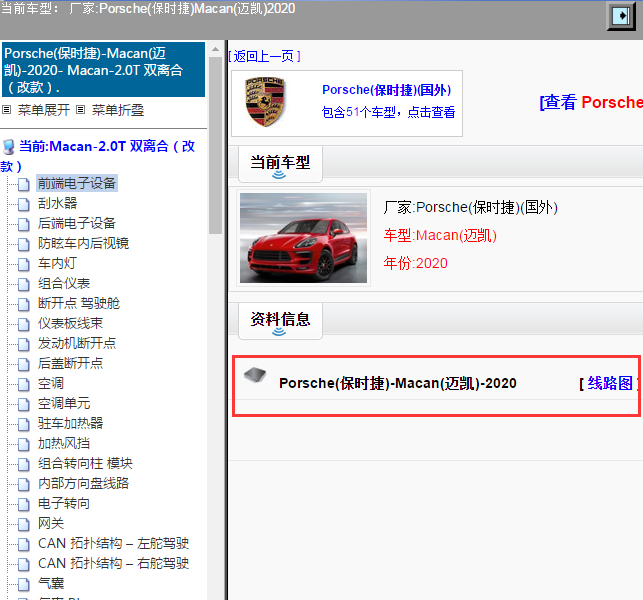The image size is (643, 600).
Task: Click the computer icon beside 当前:Macan-2.0T
Action: coord(8,147)
